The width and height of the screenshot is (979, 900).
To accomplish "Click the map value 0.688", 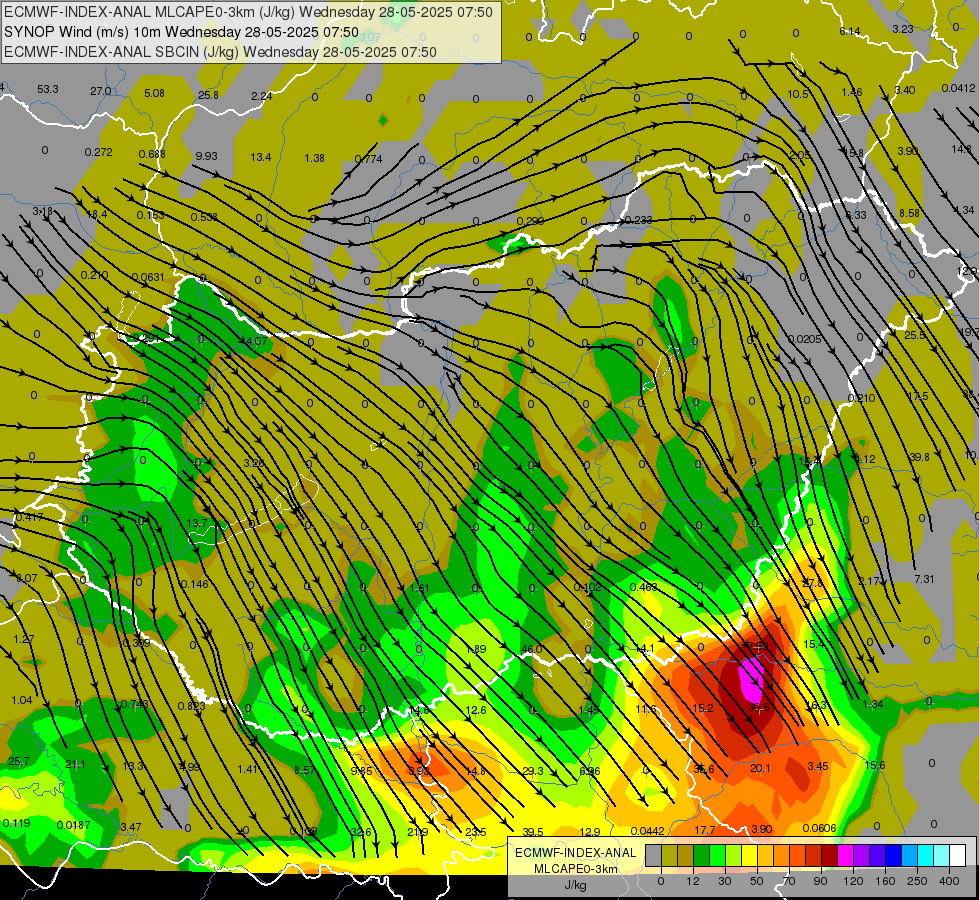I will point(152,154).
